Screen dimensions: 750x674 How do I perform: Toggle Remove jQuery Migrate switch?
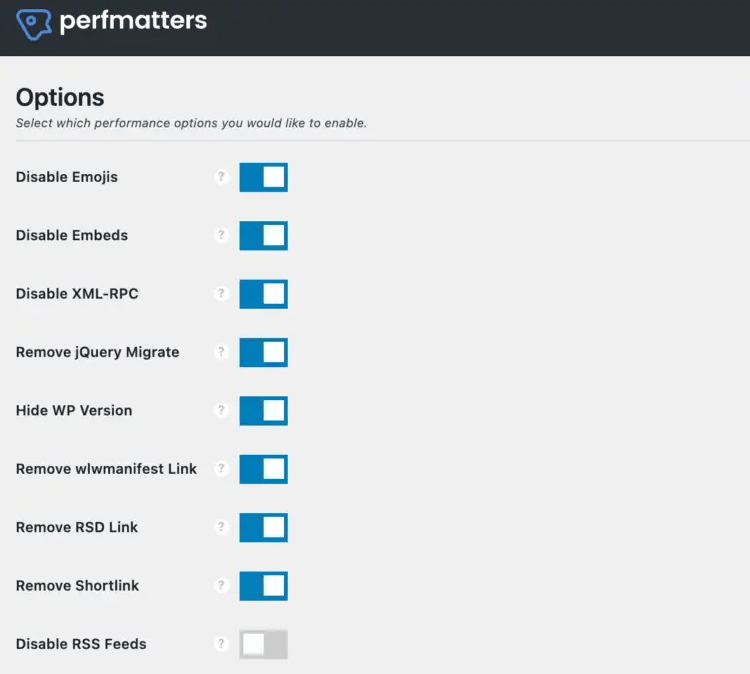click(x=263, y=352)
